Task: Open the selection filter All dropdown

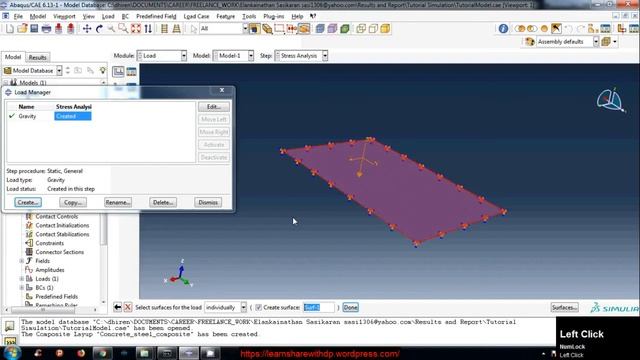Action: 224,29
